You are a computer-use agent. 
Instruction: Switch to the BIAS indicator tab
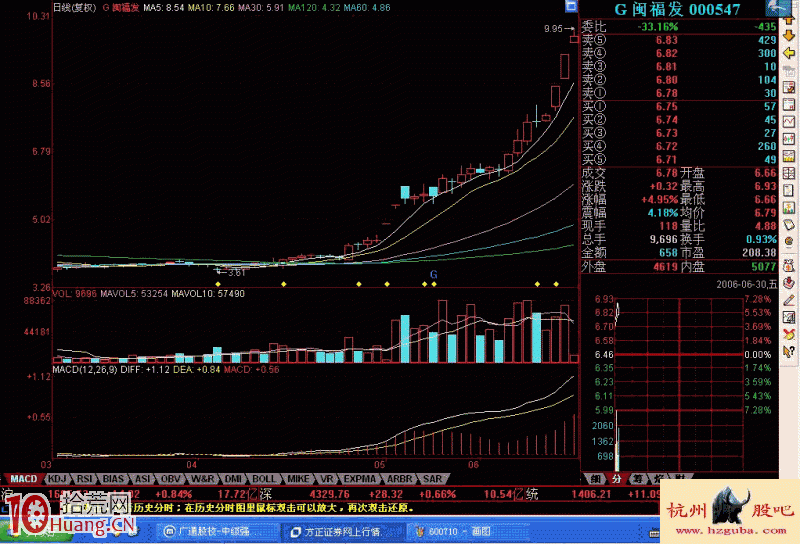tap(113, 479)
